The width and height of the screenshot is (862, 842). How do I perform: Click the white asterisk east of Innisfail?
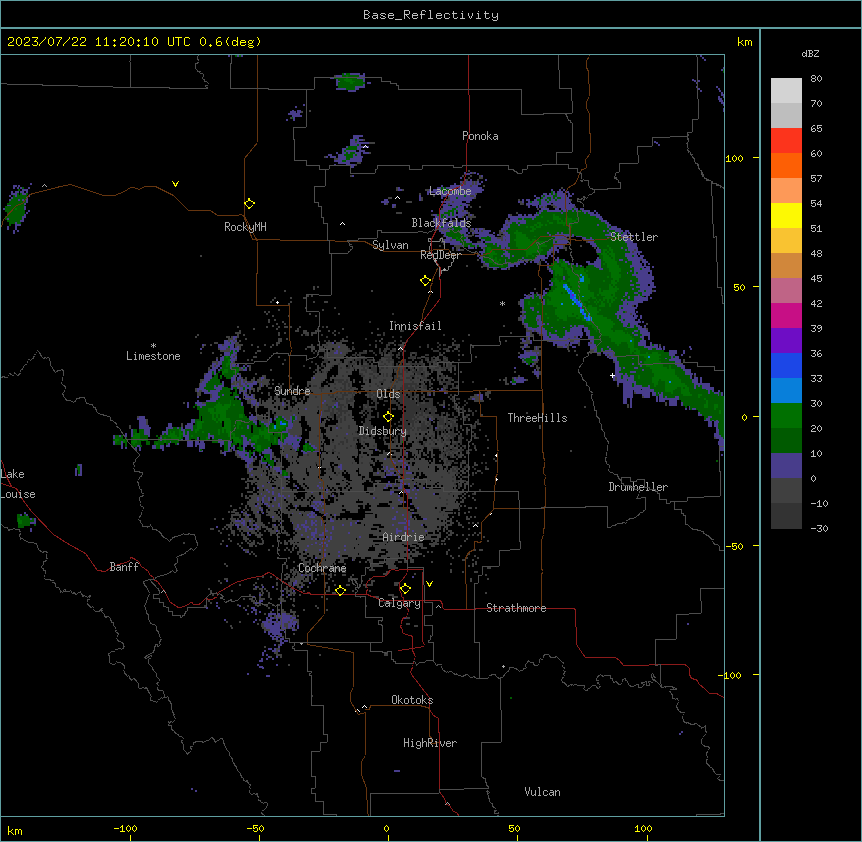502,303
